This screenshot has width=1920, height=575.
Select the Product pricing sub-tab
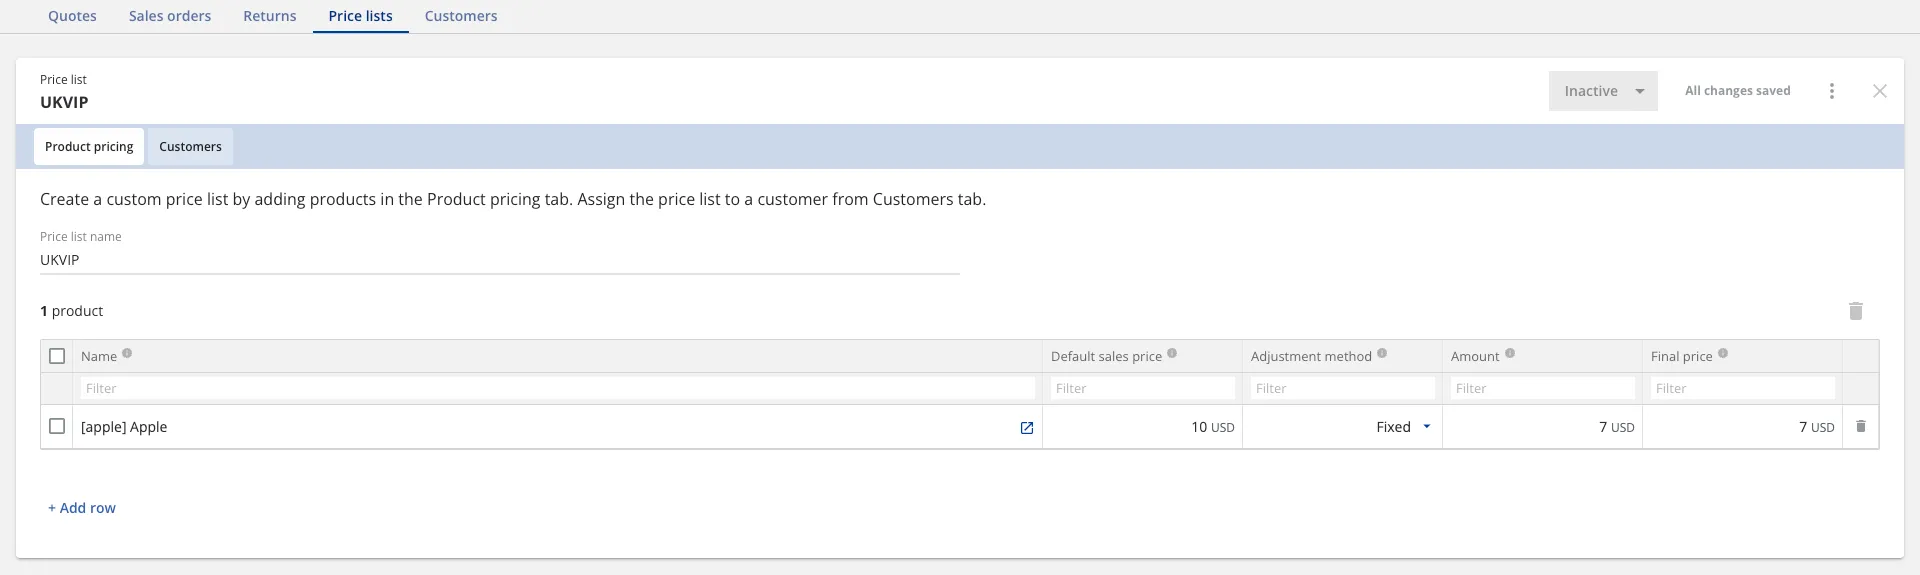coord(89,146)
